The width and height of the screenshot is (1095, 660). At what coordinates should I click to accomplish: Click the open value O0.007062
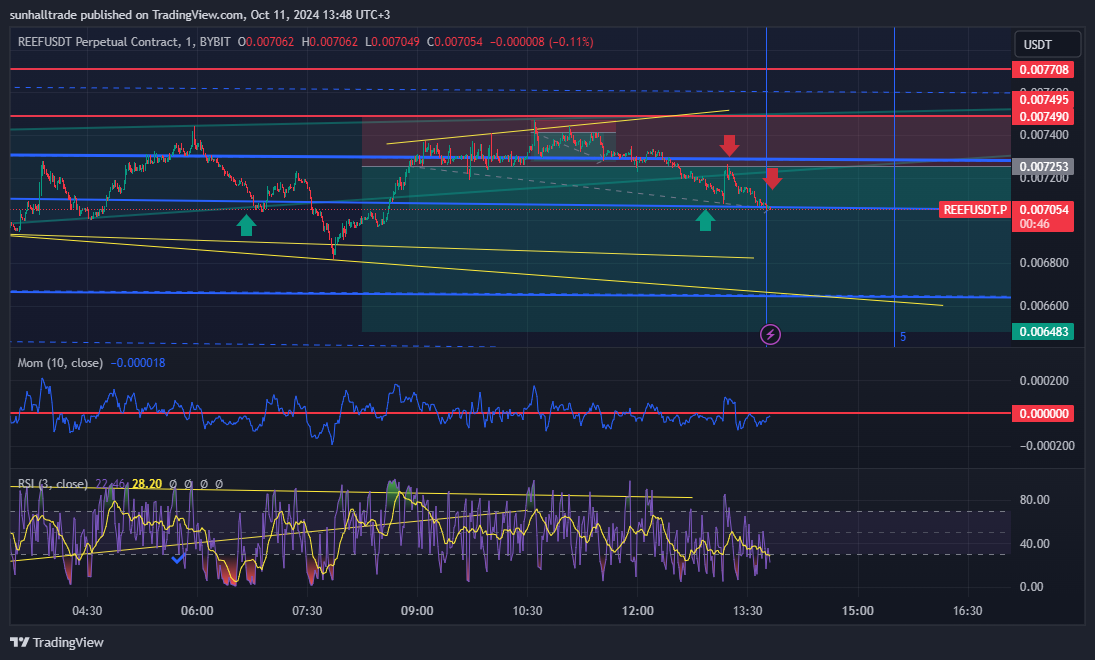pyautogui.click(x=266, y=42)
